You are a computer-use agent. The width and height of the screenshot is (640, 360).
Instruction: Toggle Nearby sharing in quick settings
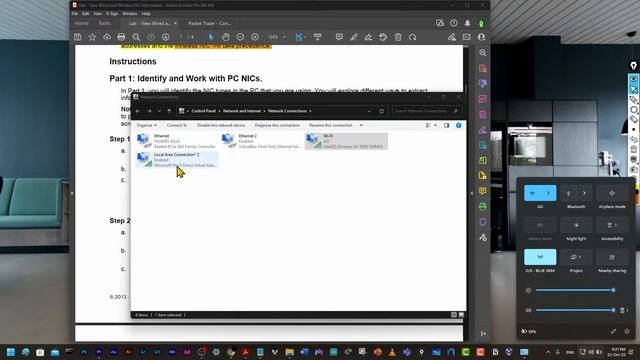point(612,257)
